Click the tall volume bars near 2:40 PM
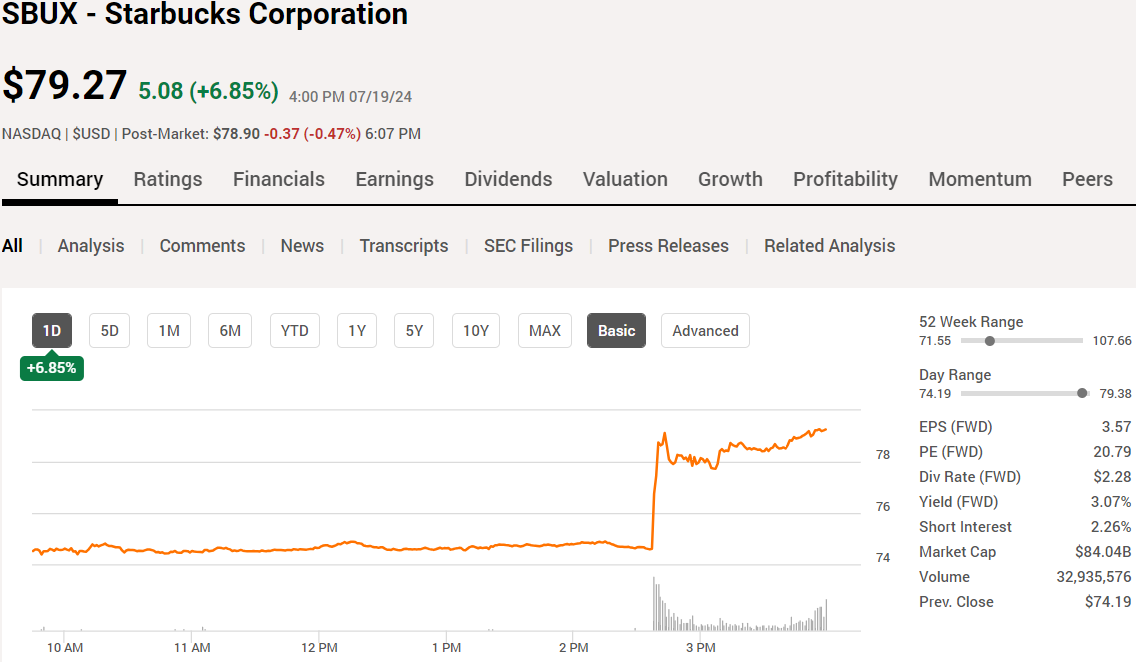Screen dimensions: 1136x662 (x=657, y=603)
